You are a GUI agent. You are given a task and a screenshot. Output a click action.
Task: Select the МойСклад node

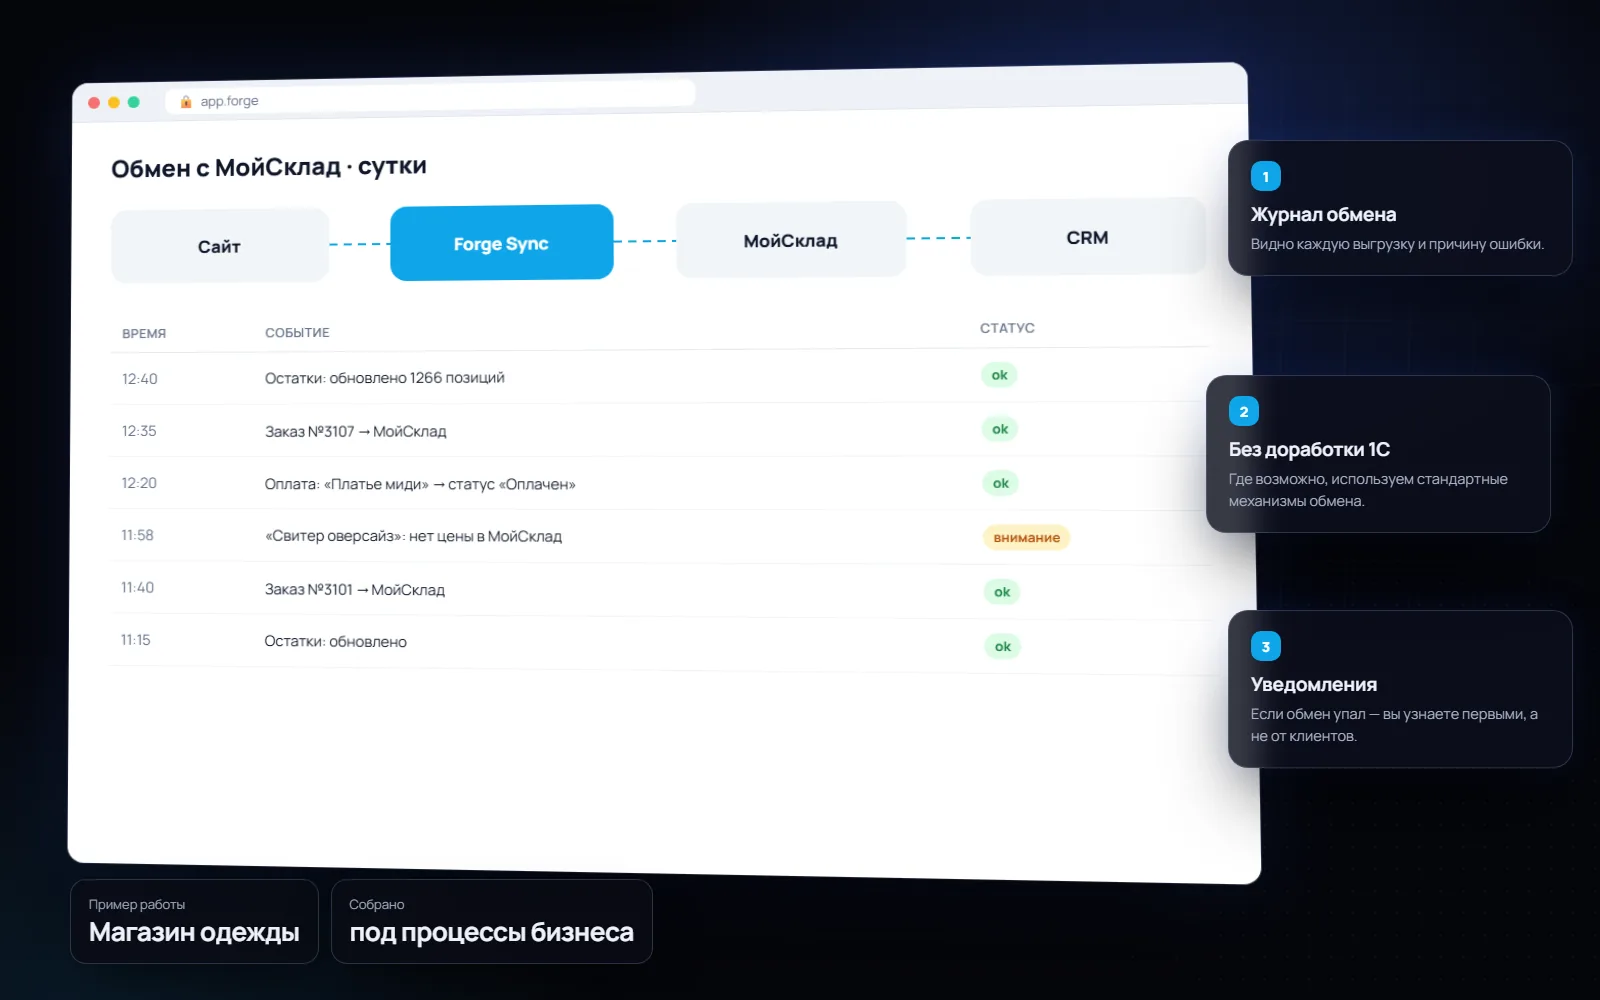coord(791,240)
